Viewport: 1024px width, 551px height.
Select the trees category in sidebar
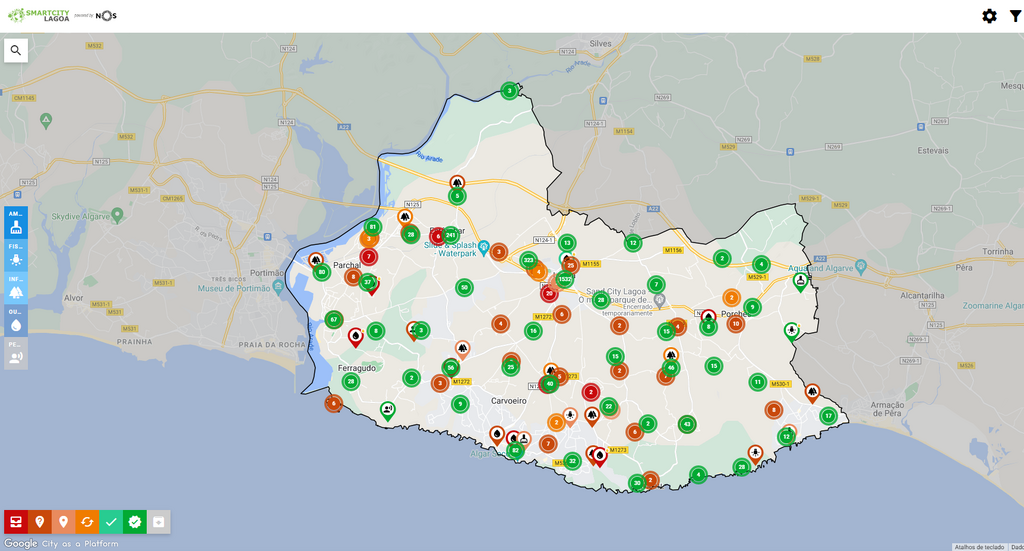[x=16, y=288]
